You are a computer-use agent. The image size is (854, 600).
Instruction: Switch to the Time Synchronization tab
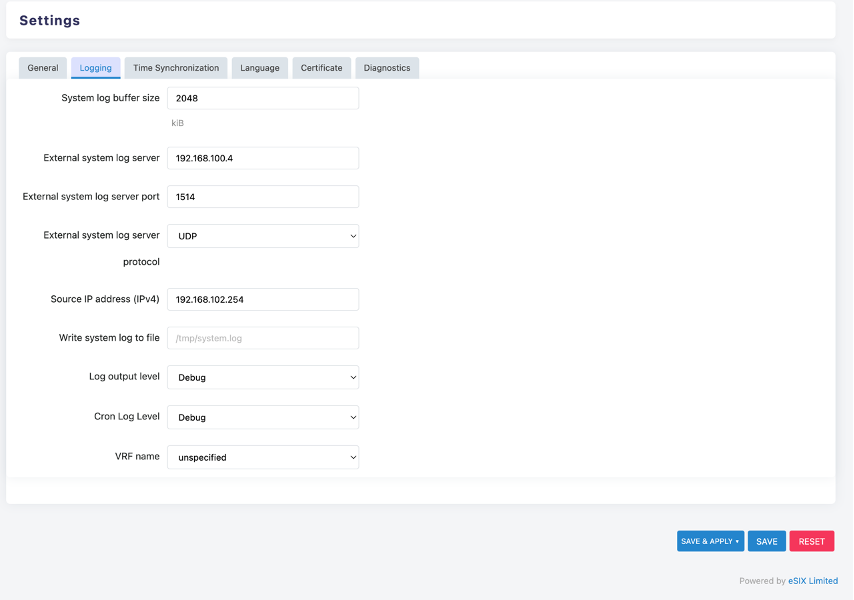[x=175, y=67]
